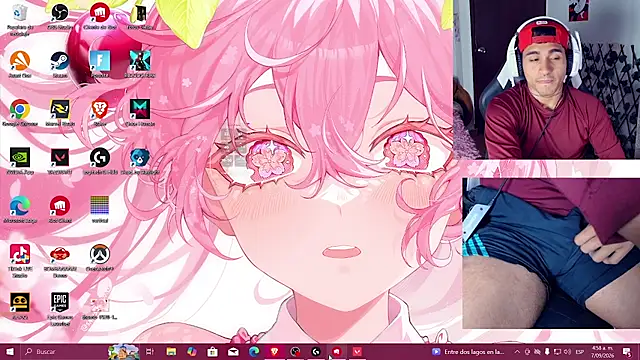Launch Riot Client icon beside Edge
The height and width of the screenshot is (360, 640).
[x=60, y=209]
